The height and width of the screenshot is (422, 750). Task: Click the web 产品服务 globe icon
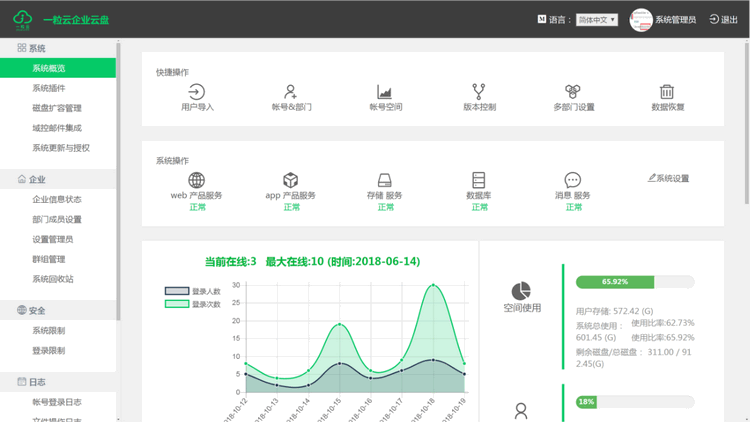click(x=196, y=180)
